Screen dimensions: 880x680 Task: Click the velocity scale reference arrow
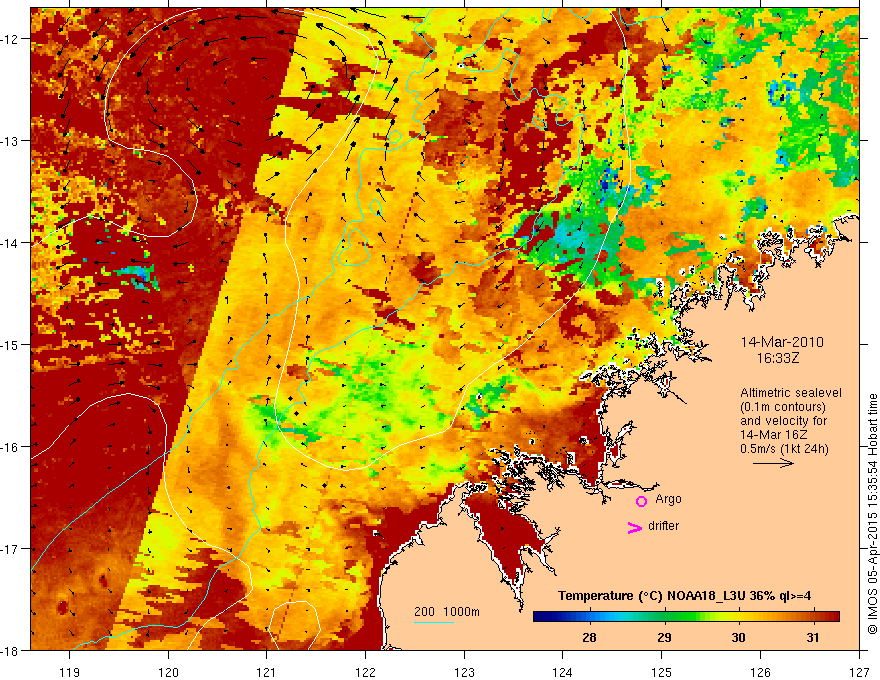(773, 463)
